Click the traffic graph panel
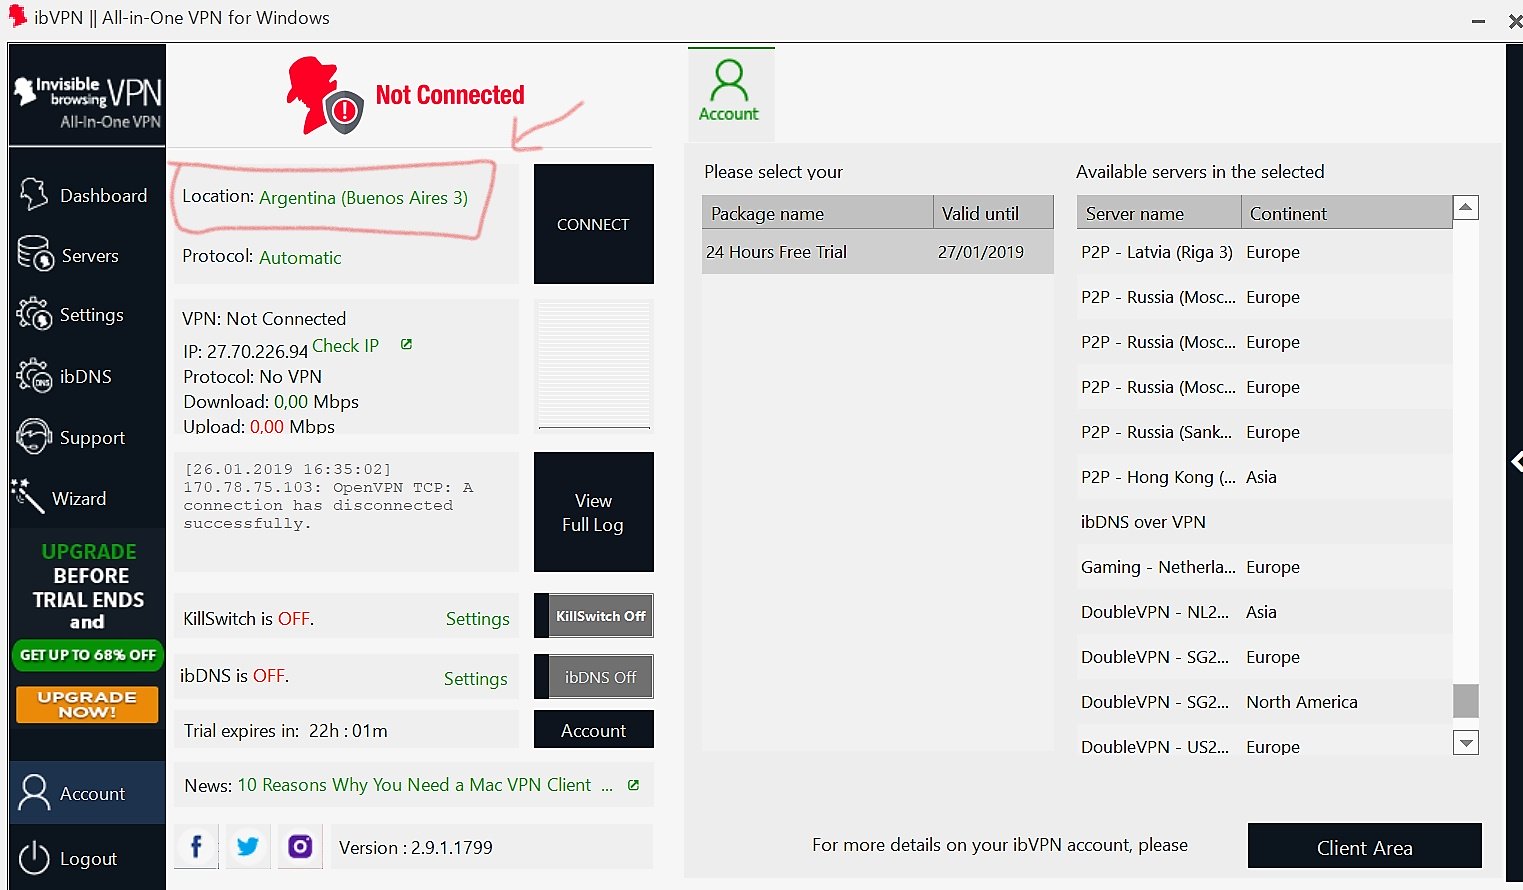1523x890 pixels. coord(594,364)
